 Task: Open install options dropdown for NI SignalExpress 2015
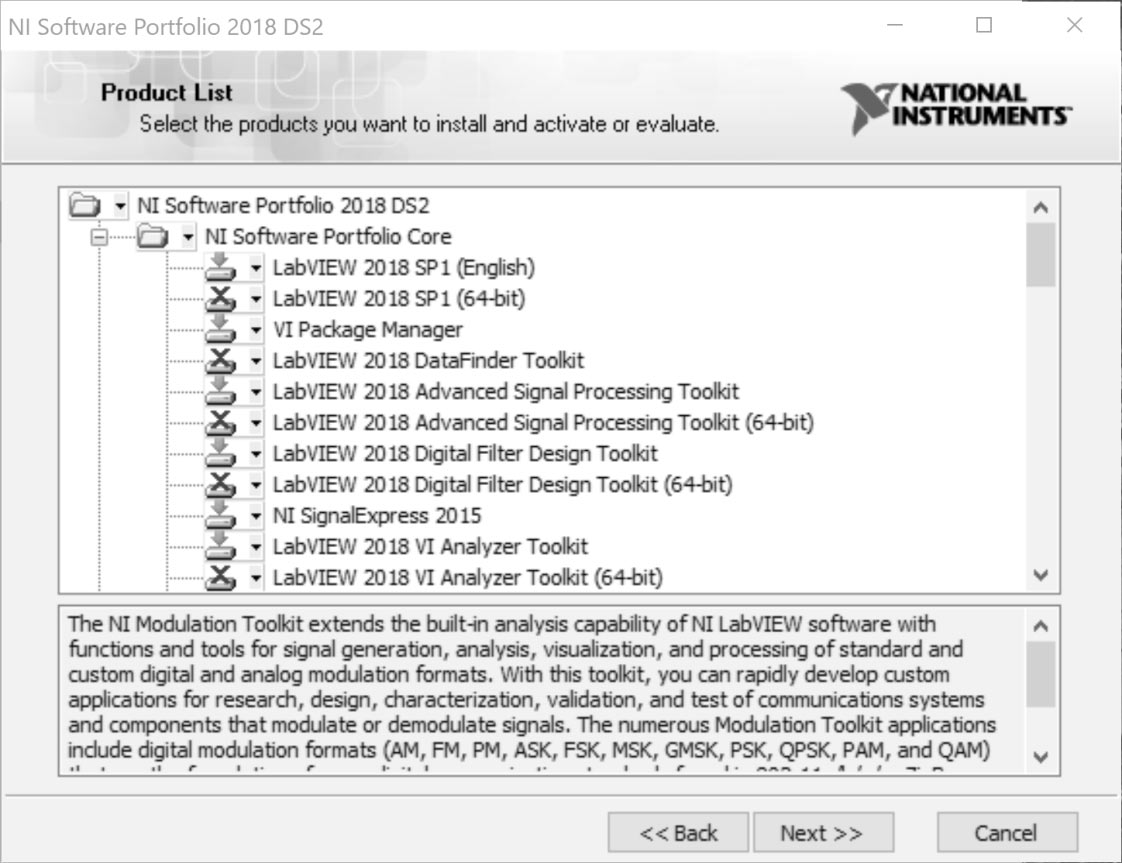click(256, 517)
